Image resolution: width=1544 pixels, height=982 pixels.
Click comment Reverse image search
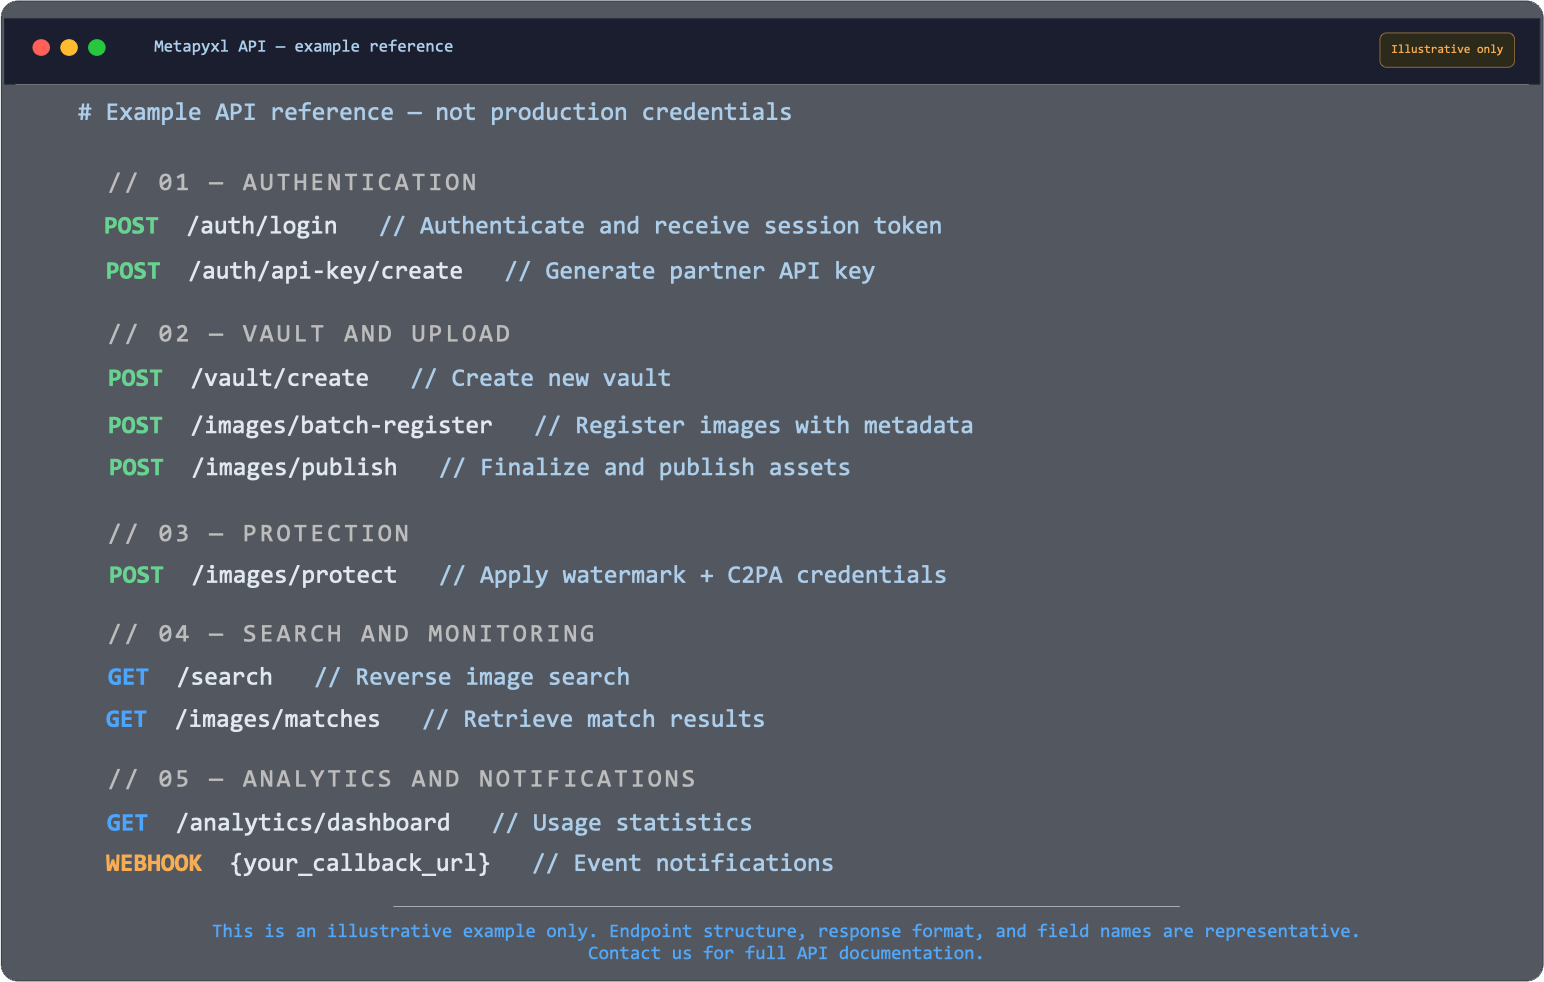(x=473, y=677)
